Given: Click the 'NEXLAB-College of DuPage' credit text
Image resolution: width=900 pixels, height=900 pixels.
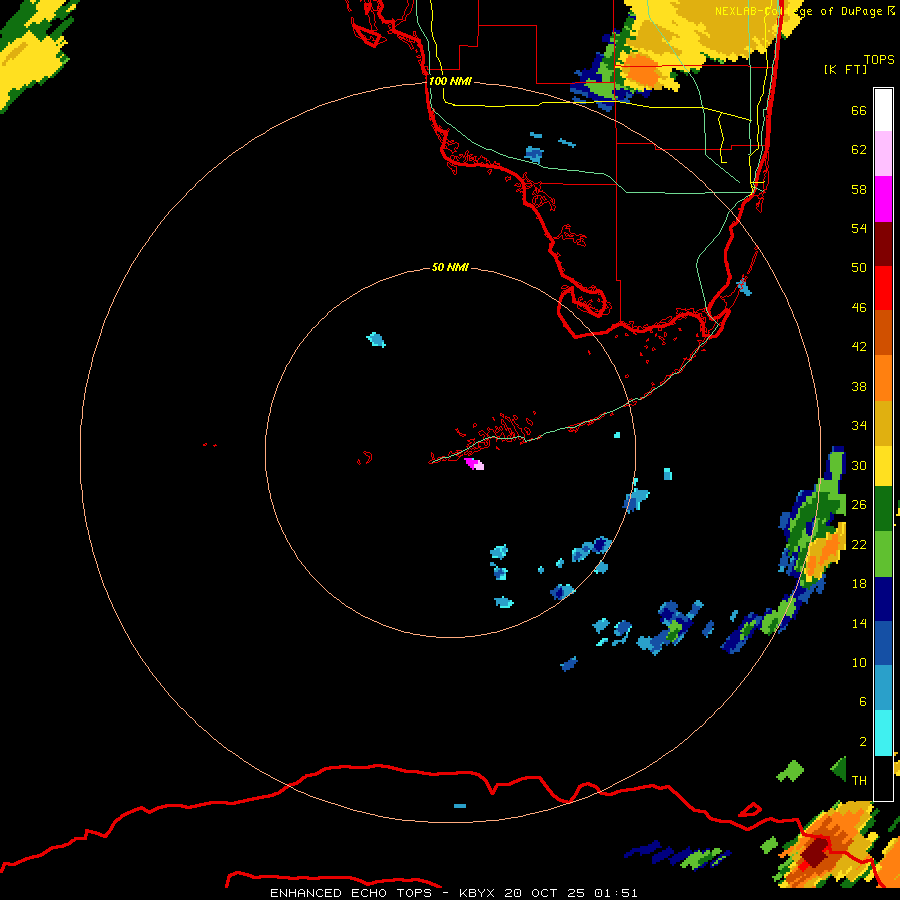Looking at the screenshot, I should click(x=798, y=11).
